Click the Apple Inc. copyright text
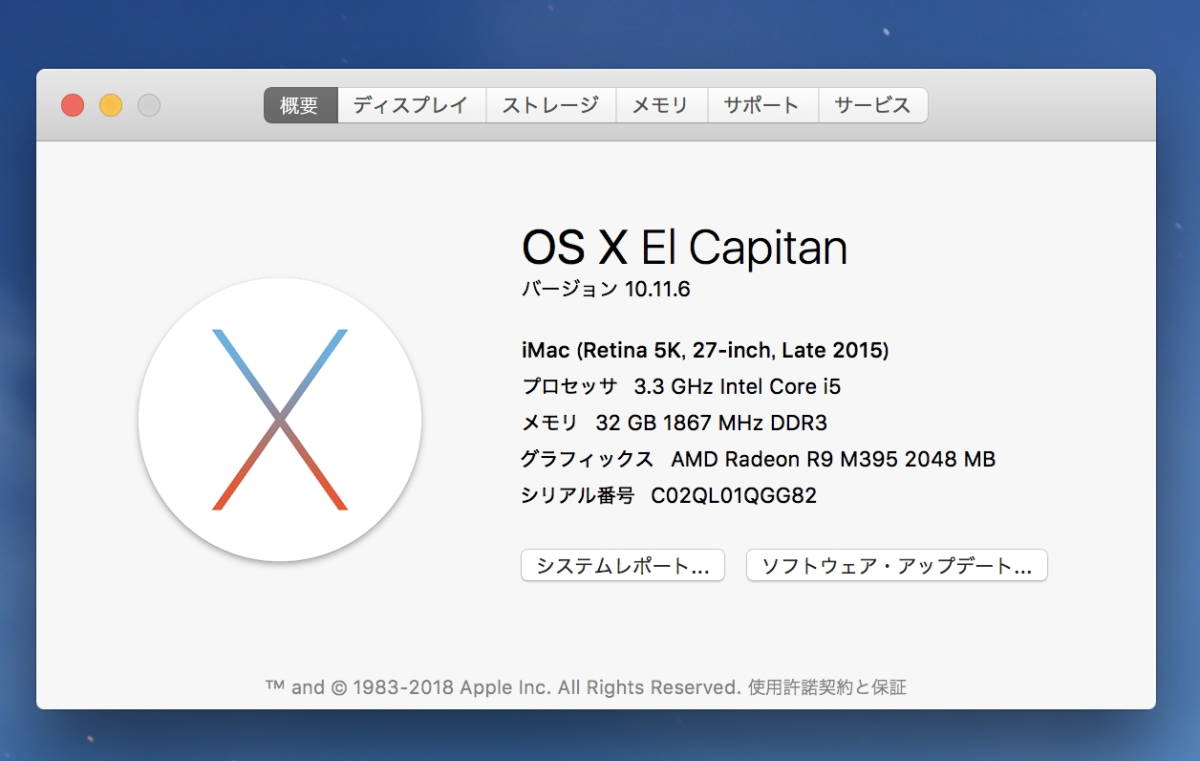The width and height of the screenshot is (1200, 761). (x=503, y=687)
